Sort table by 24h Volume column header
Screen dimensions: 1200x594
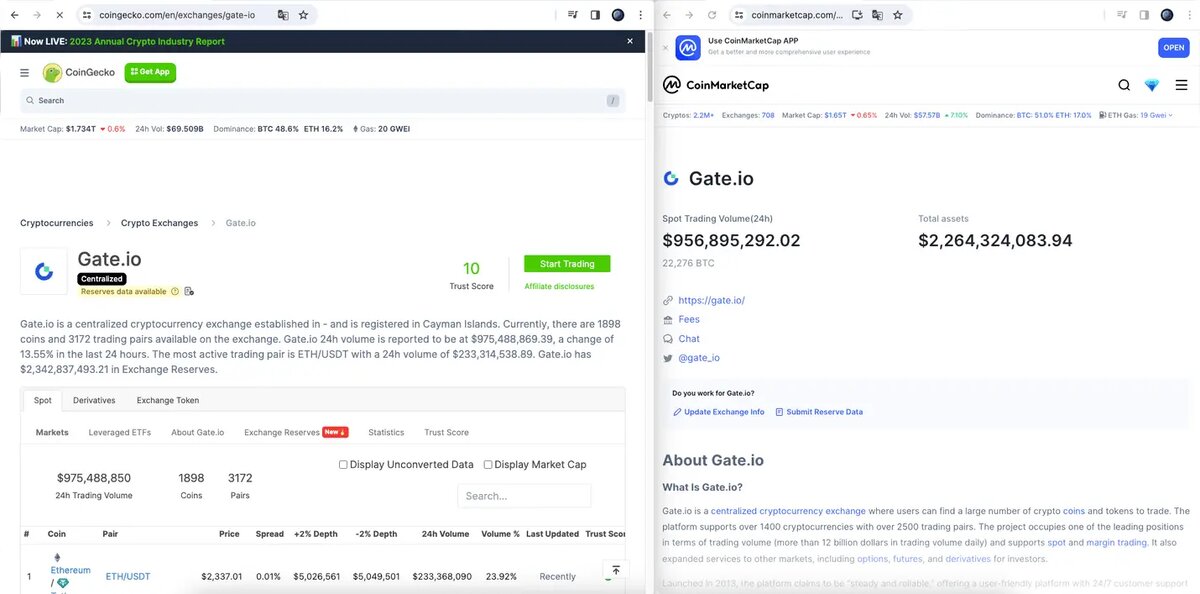click(x=446, y=534)
